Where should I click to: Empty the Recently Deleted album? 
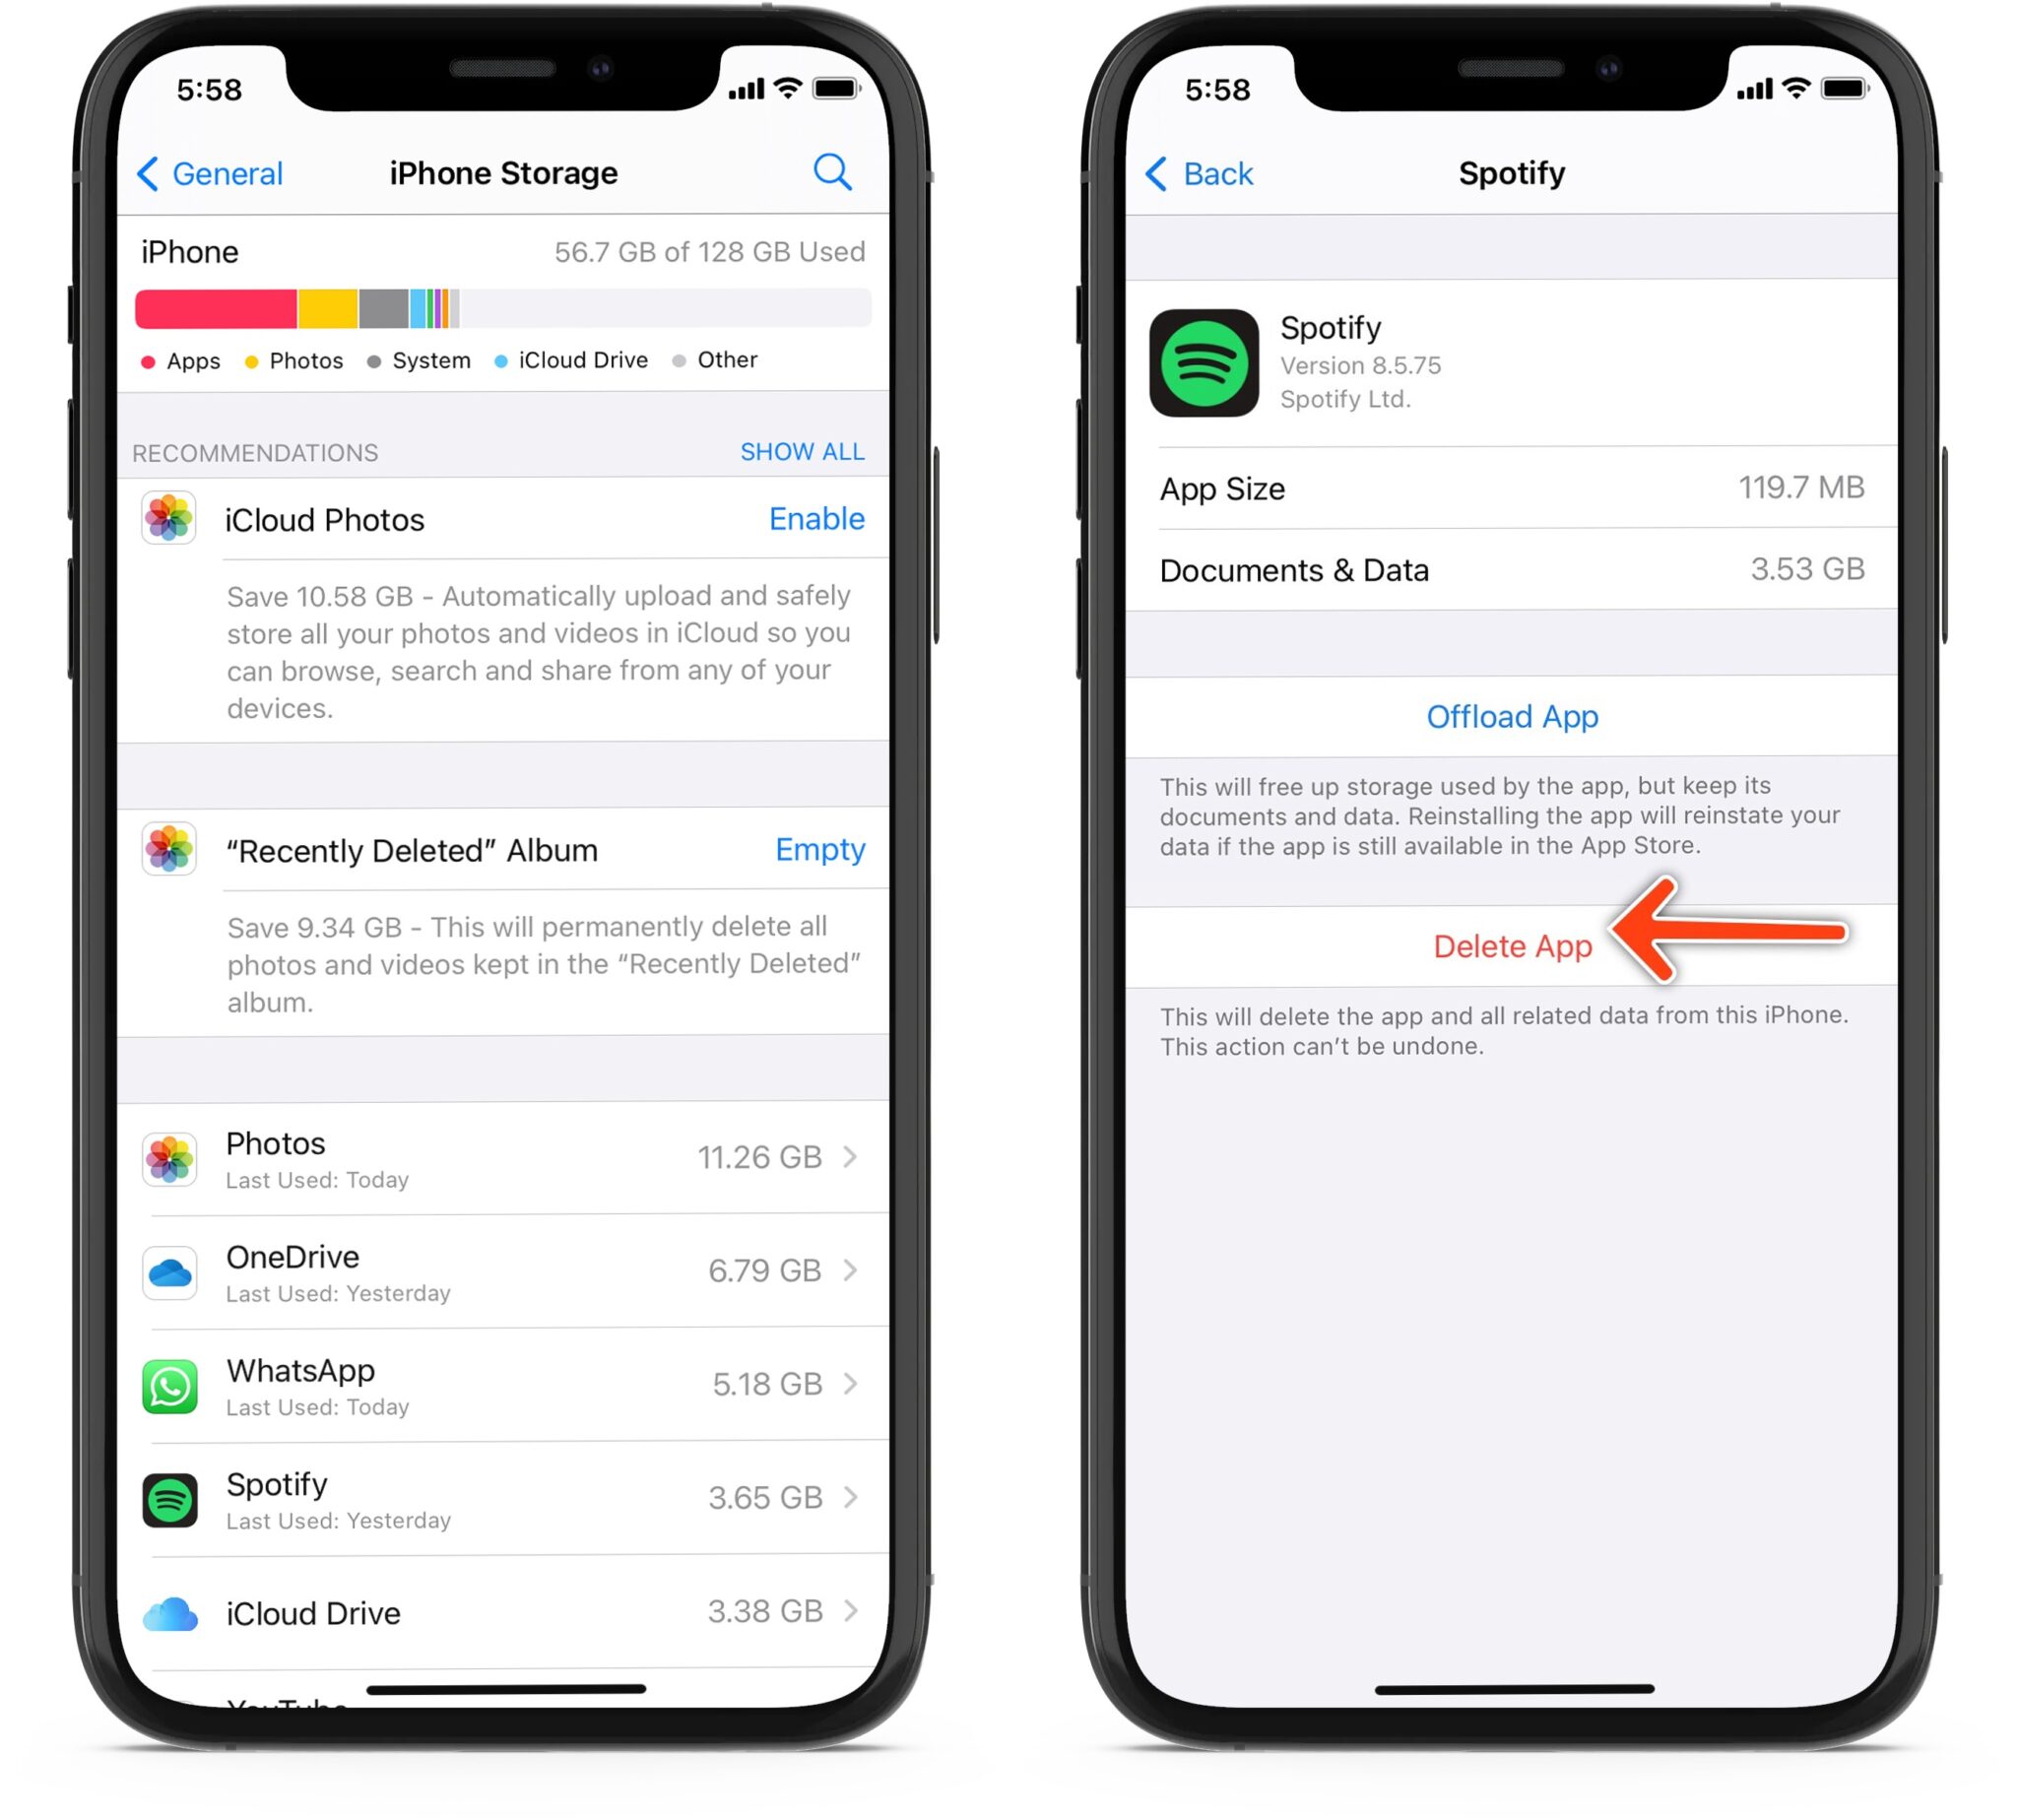click(x=818, y=850)
